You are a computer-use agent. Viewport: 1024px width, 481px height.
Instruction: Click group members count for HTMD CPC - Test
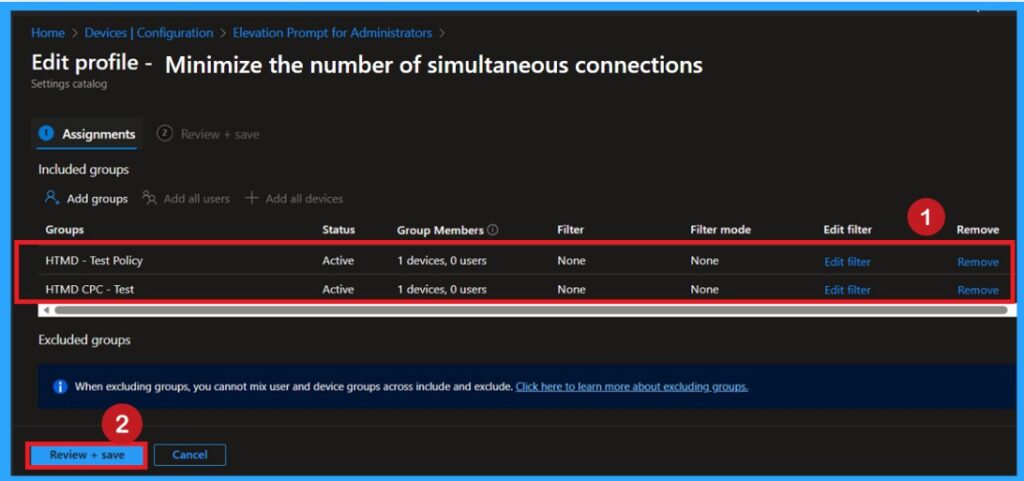(441, 289)
